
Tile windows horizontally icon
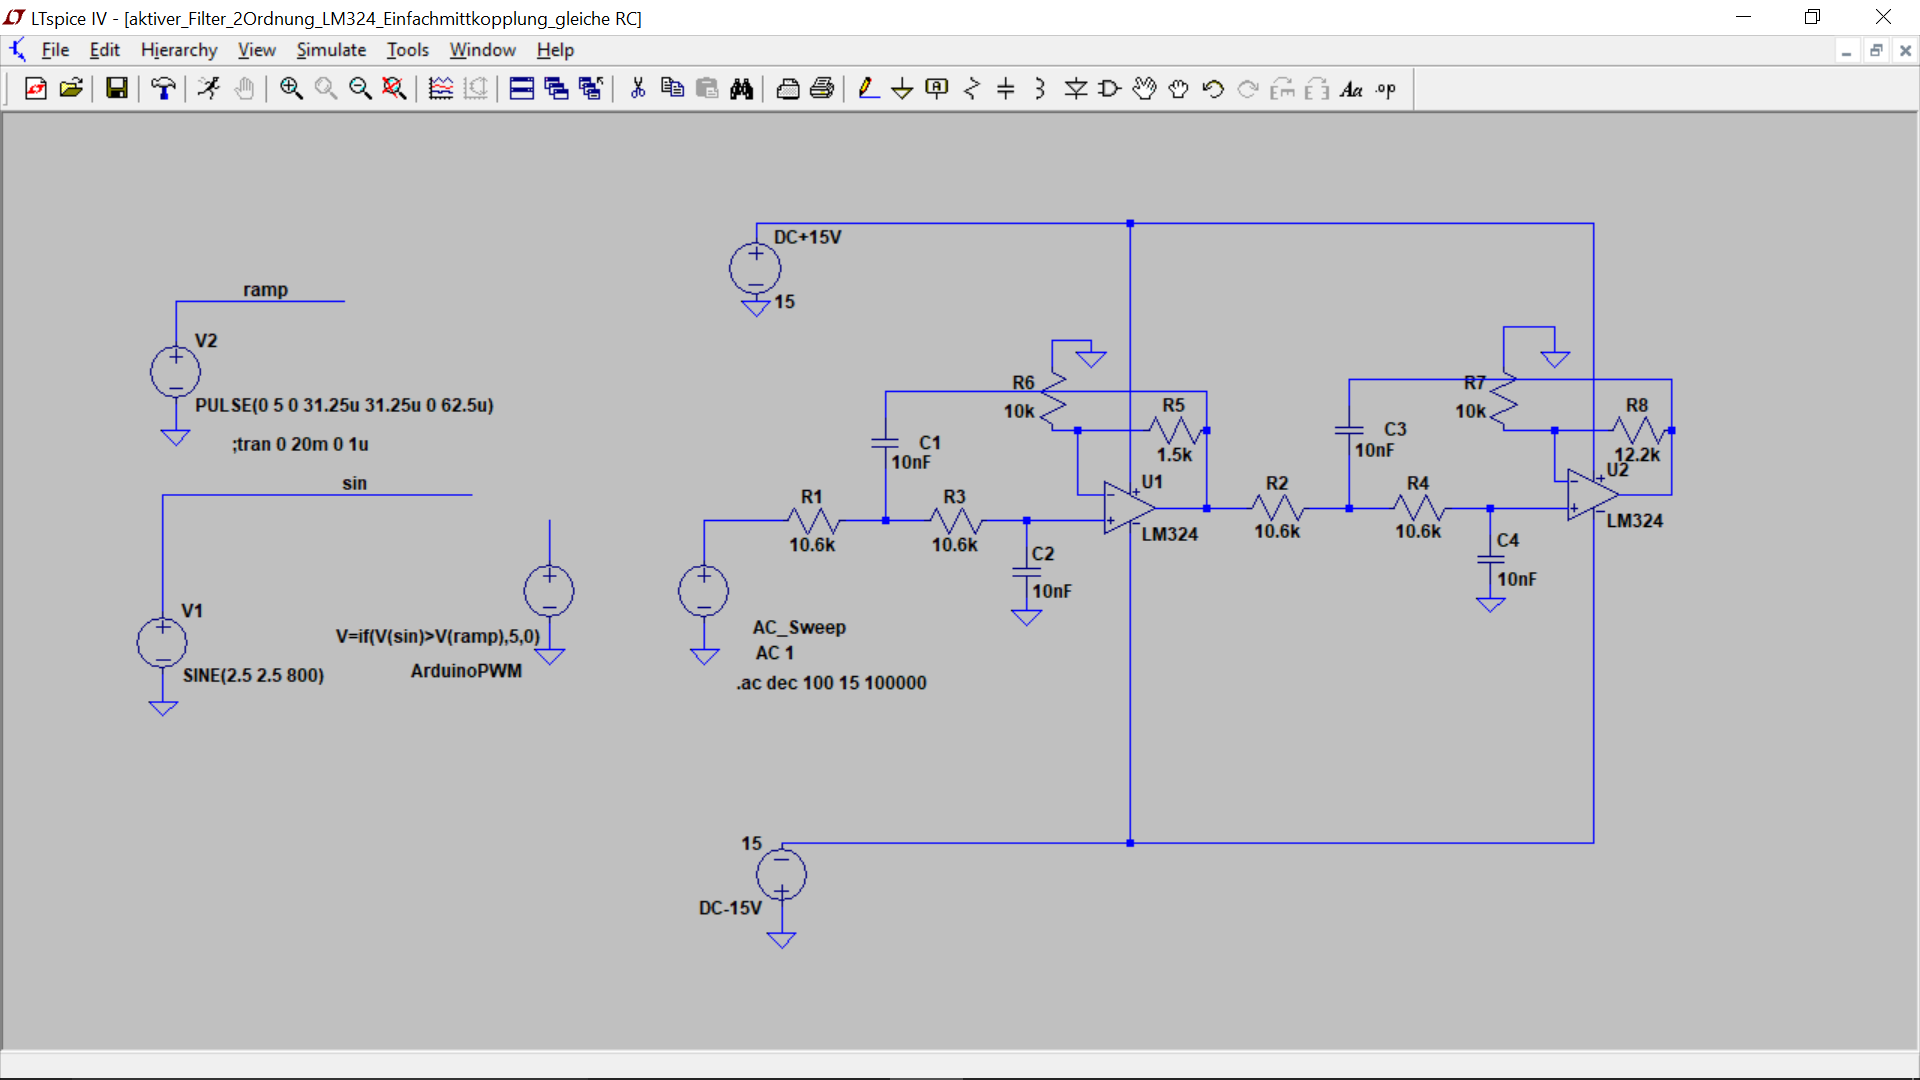pyautogui.click(x=522, y=89)
